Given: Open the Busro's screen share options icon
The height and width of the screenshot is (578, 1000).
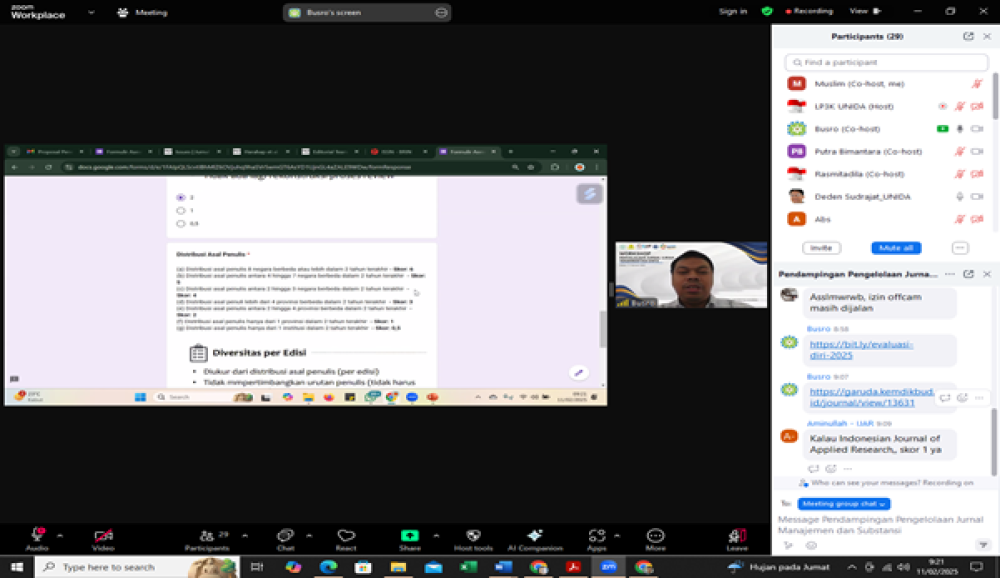Looking at the screenshot, I should (441, 12).
